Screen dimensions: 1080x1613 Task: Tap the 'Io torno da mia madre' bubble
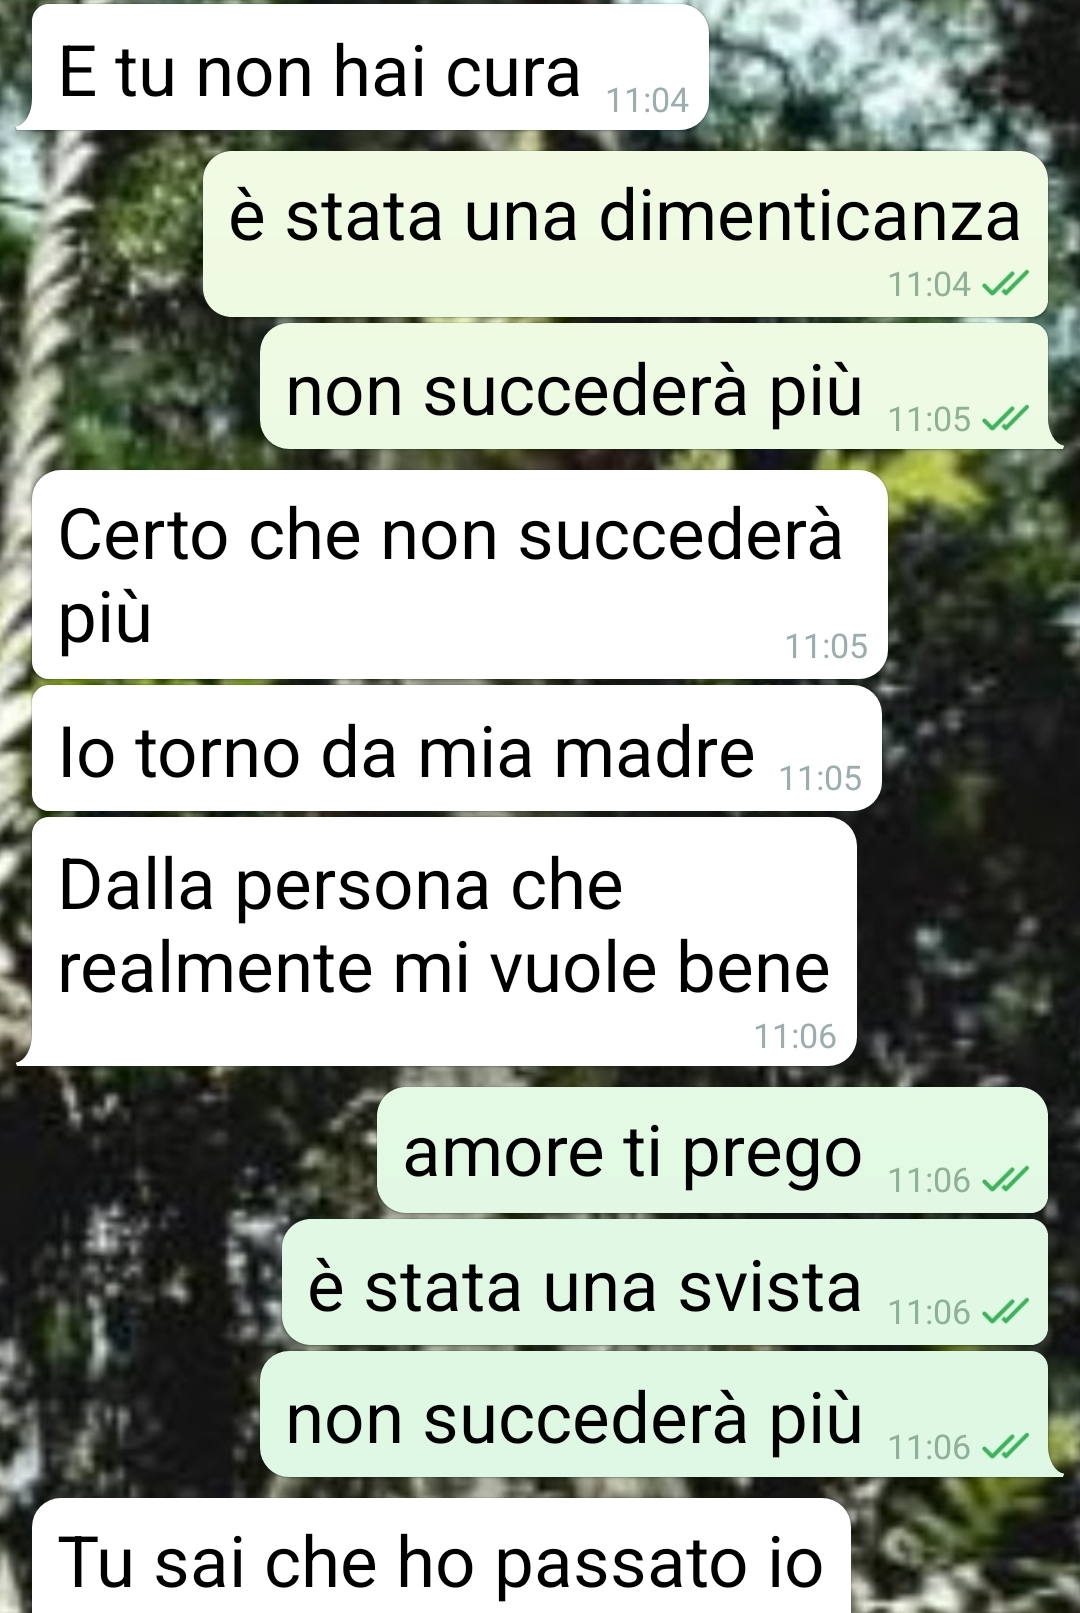(456, 748)
